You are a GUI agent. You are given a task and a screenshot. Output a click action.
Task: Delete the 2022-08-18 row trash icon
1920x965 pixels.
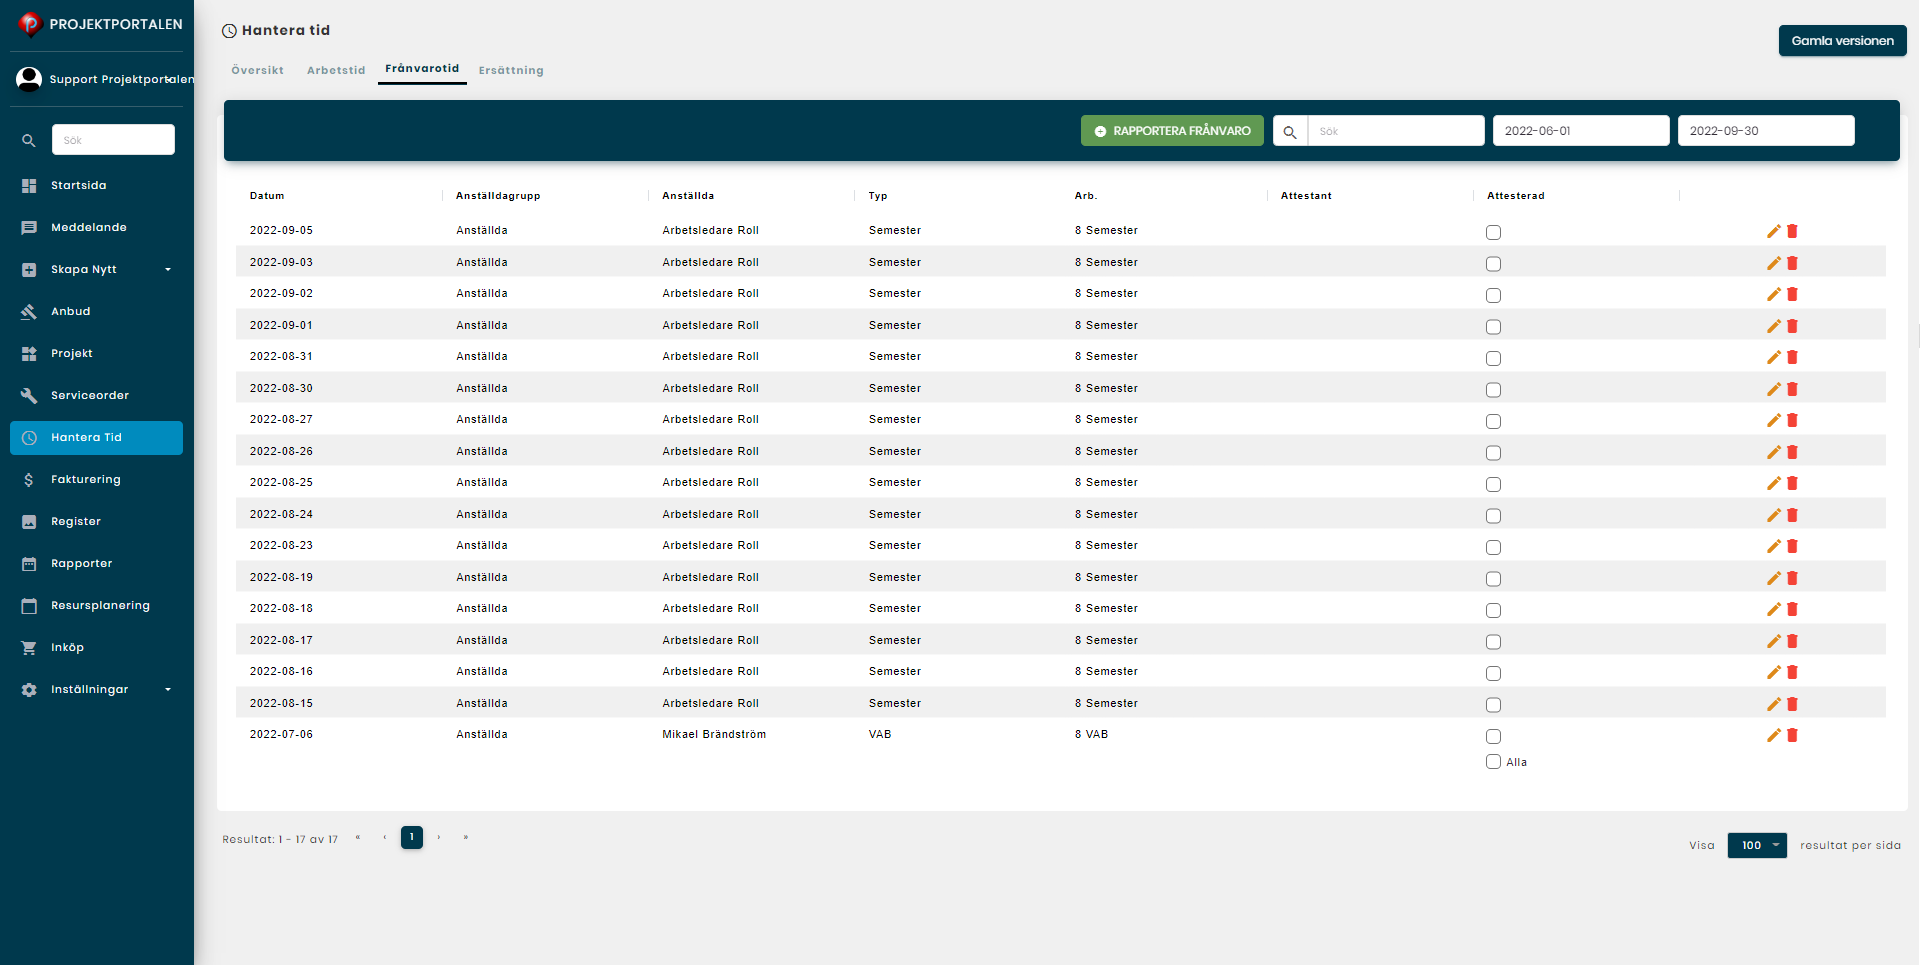click(x=1792, y=609)
